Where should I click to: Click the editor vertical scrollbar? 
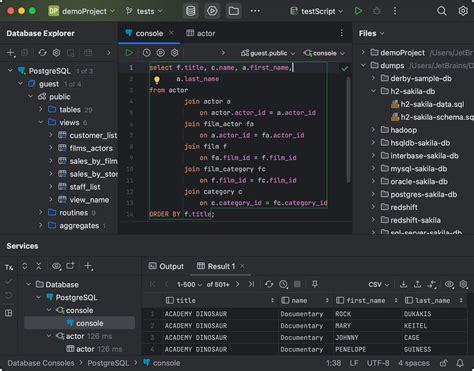tap(348, 130)
